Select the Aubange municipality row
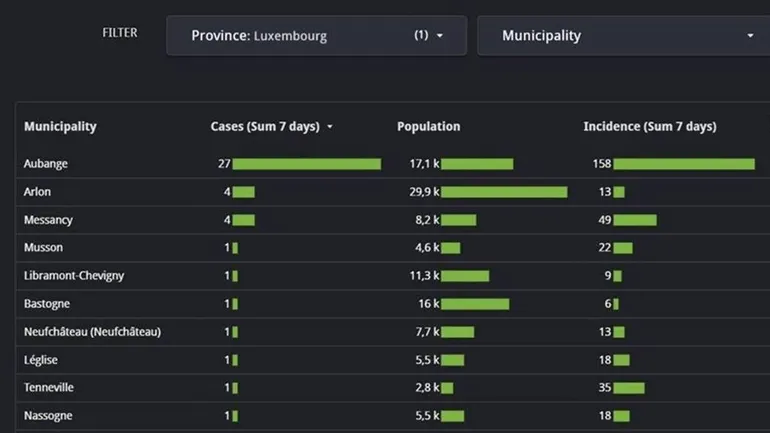770x433 pixels. 46,163
